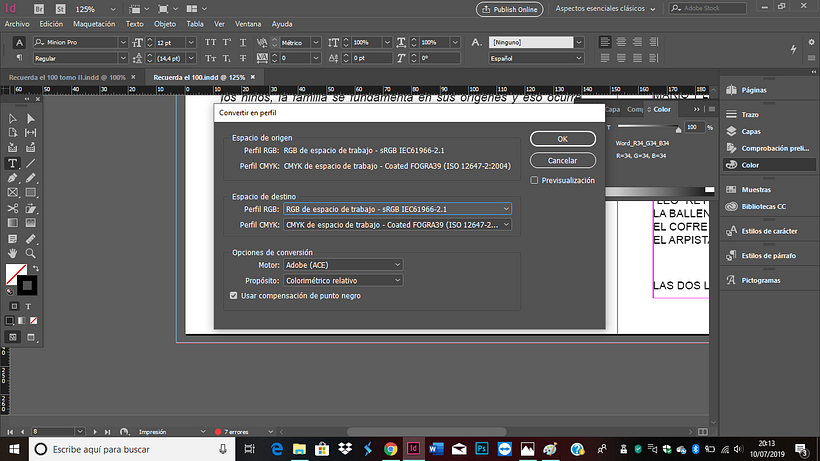The image size is (820, 461).
Task: Select the Zoom tool magnifier
Action: (x=30, y=253)
